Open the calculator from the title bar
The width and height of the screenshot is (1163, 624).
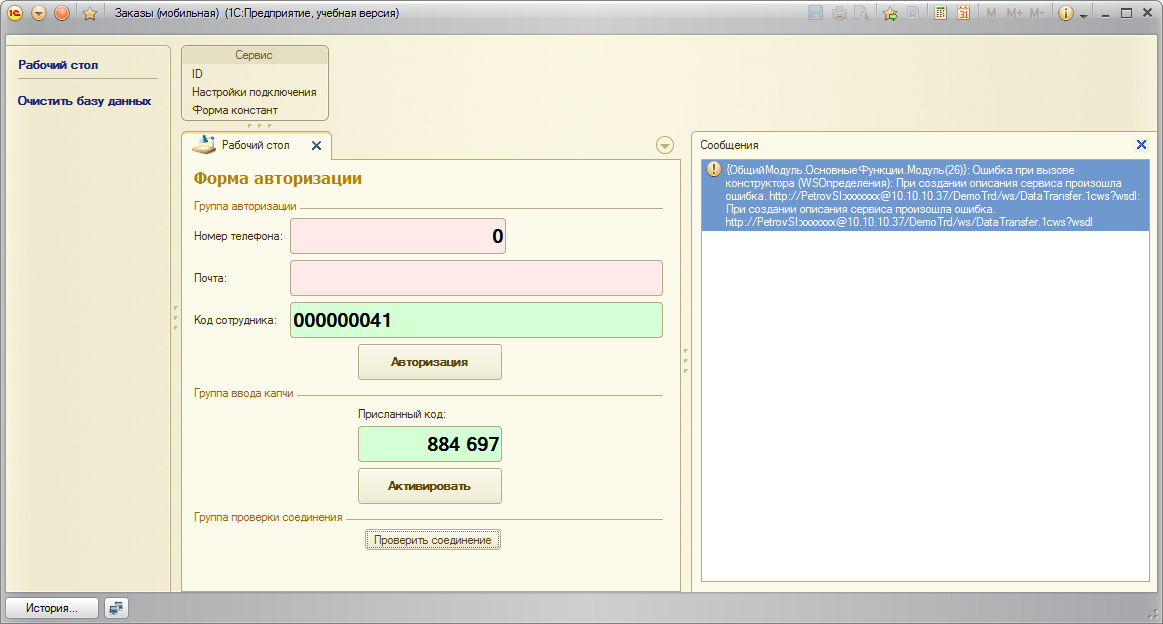(941, 13)
